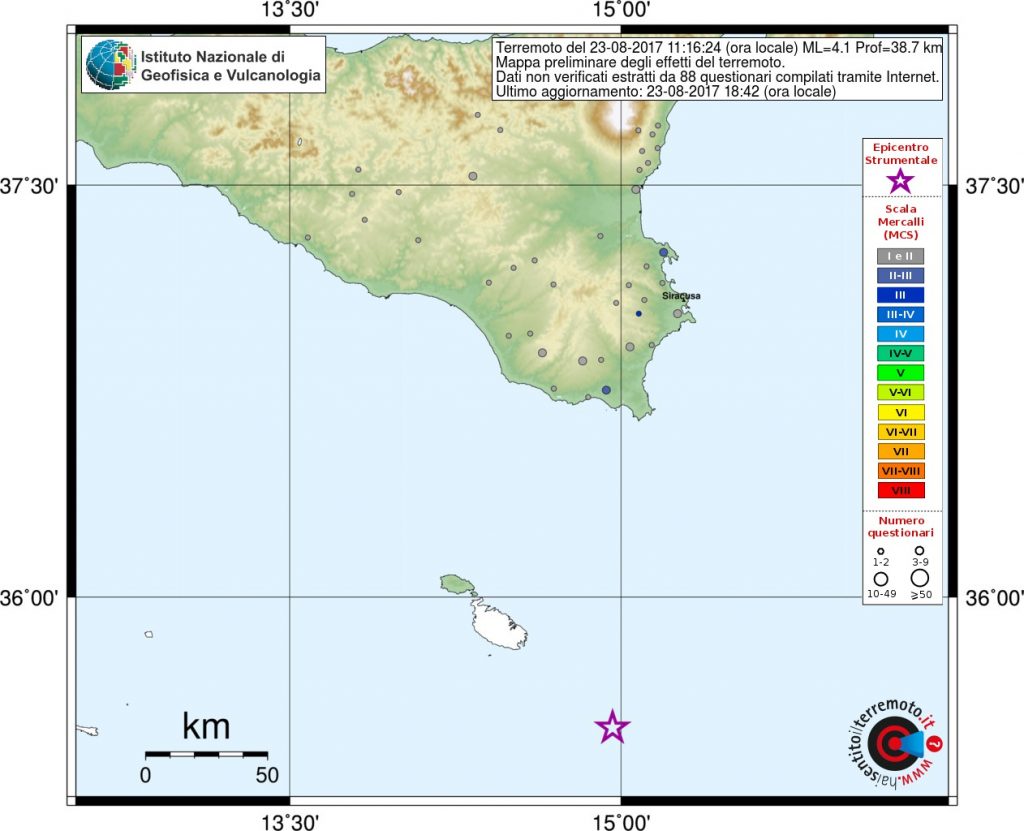Click the 'Istituto Nazionale di Geofisica' title text
This screenshot has height=831, width=1024.
tap(230, 64)
